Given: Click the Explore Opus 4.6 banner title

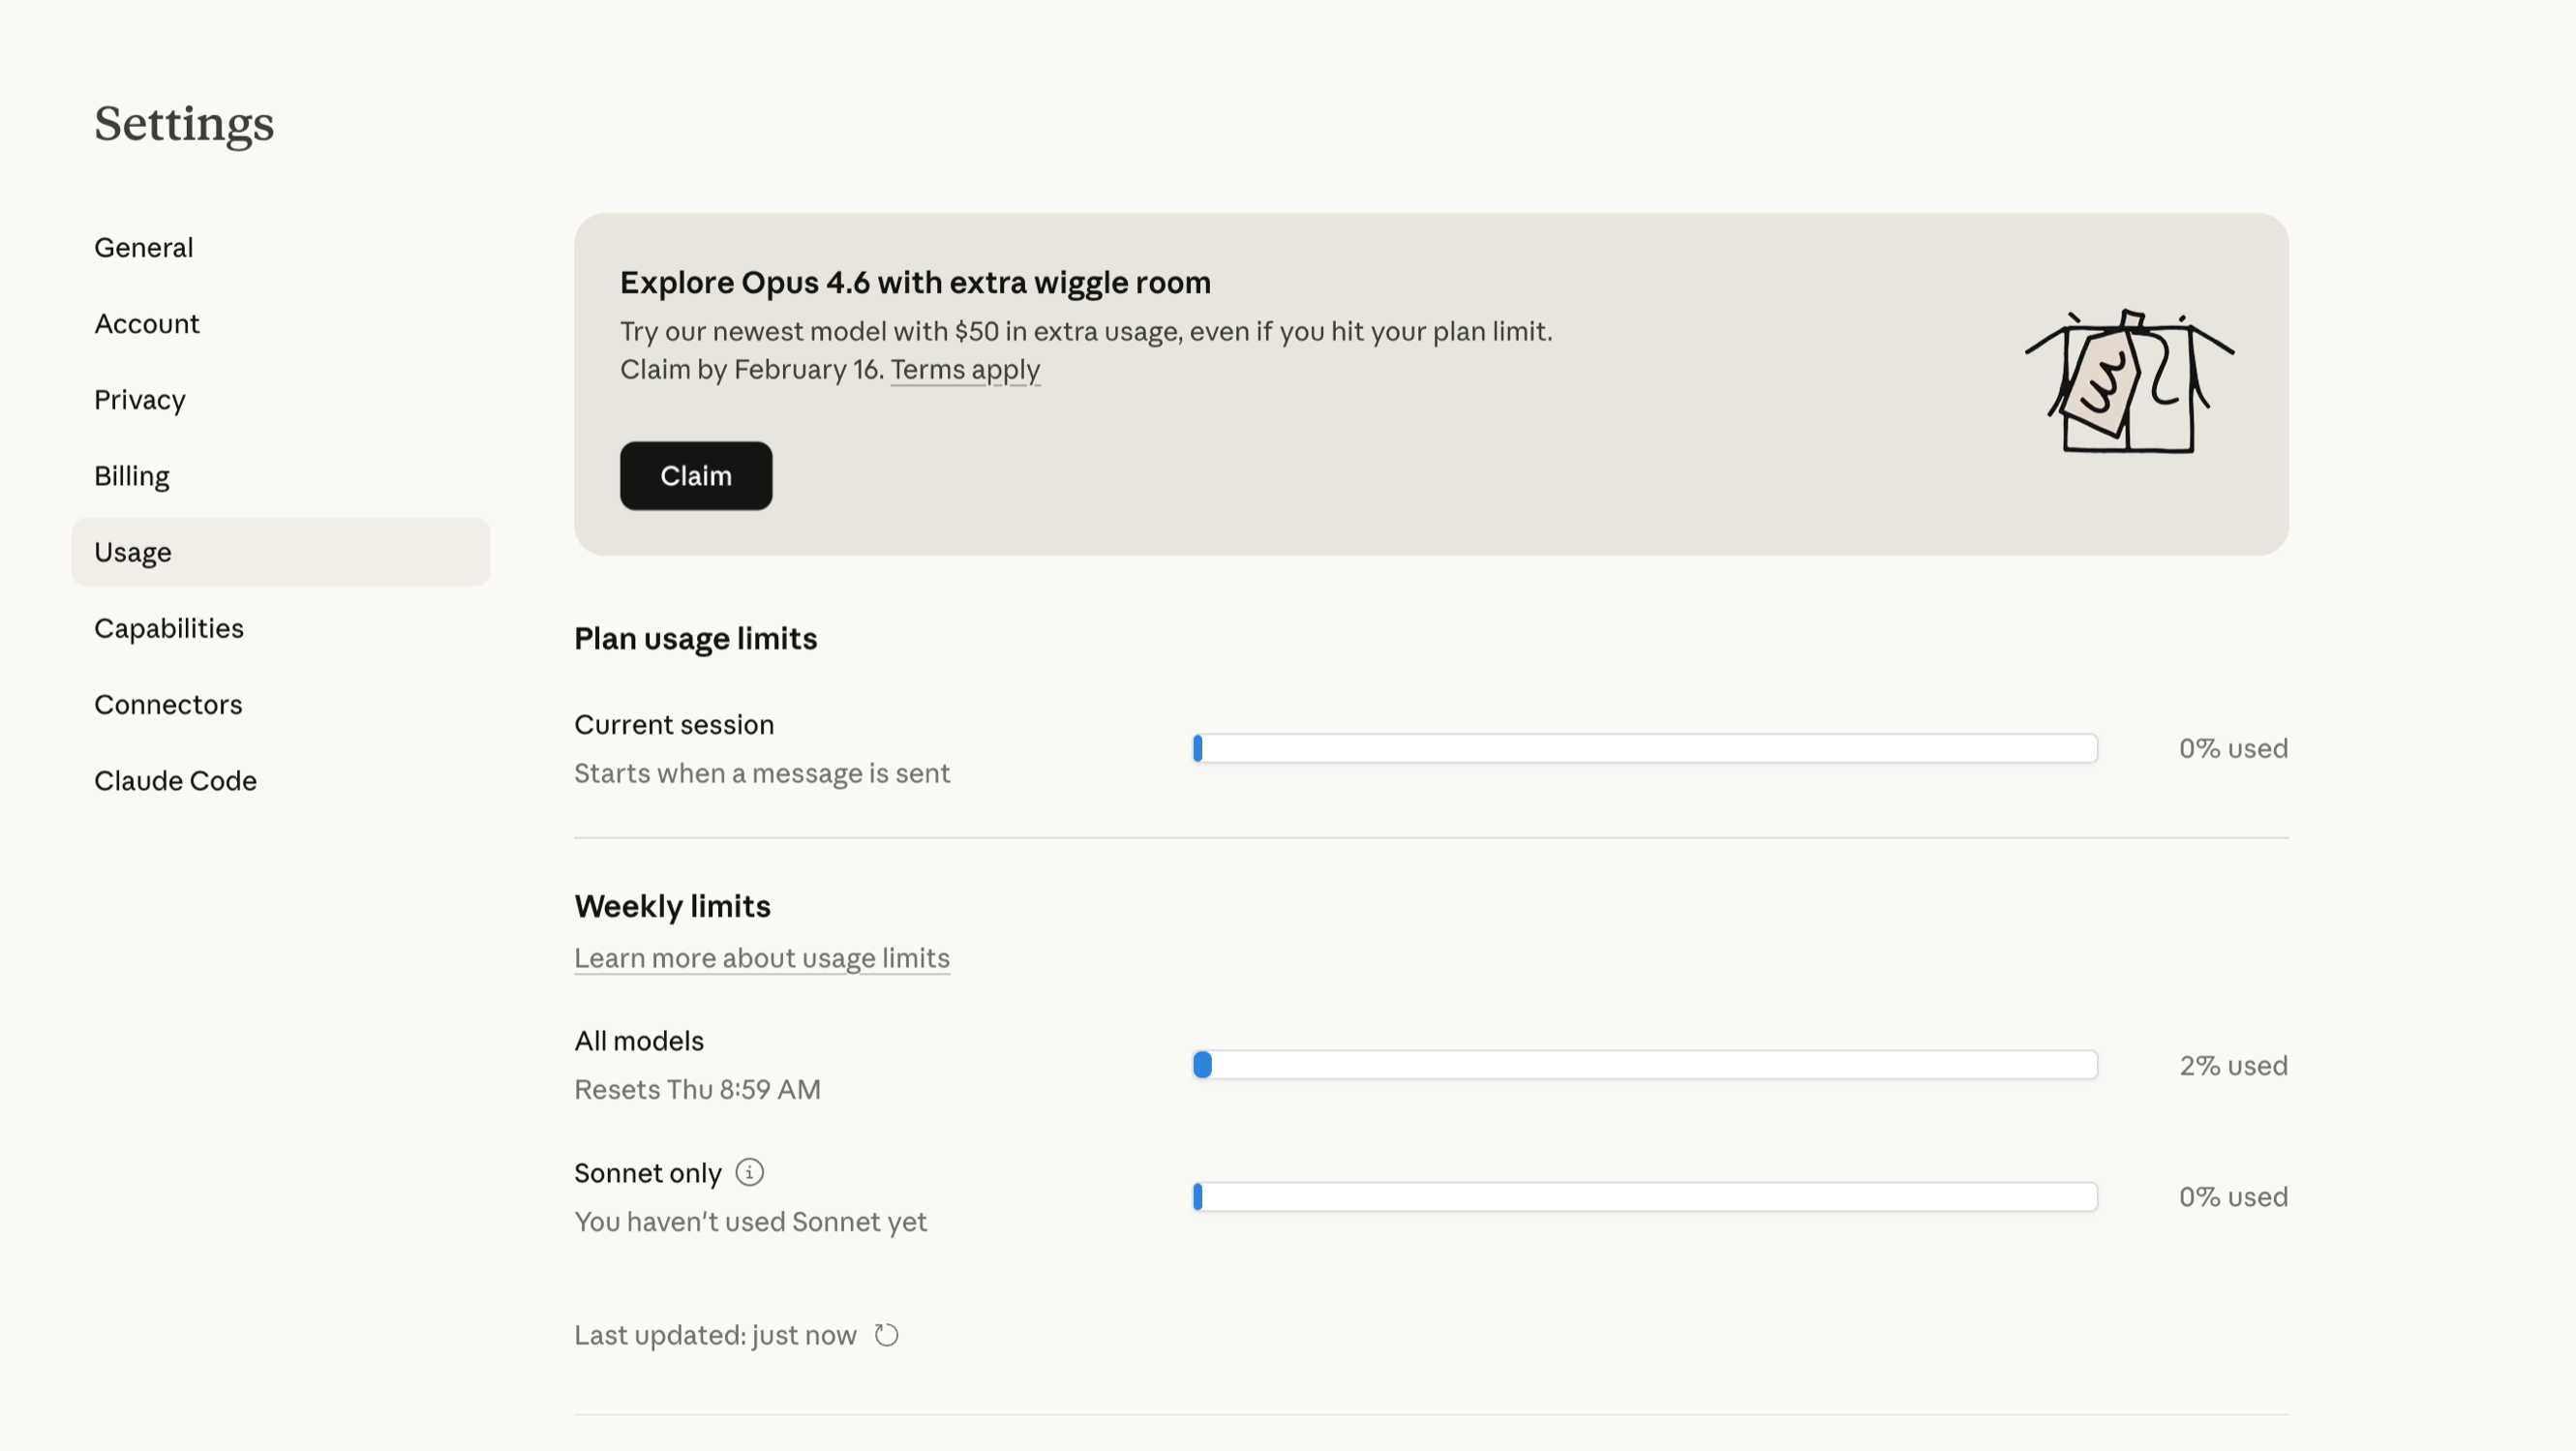Looking at the screenshot, I should pyautogui.click(x=914, y=283).
